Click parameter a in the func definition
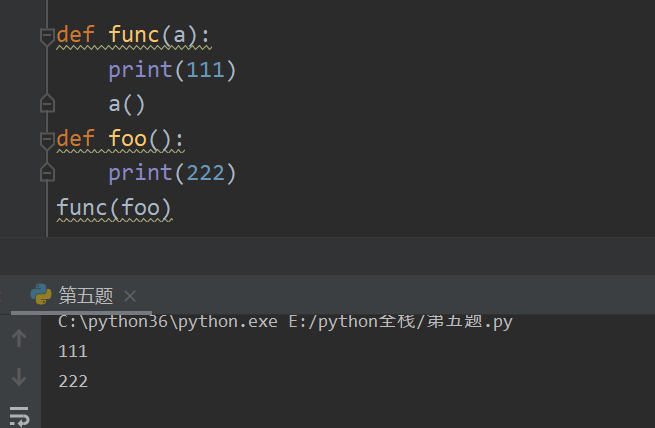 pos(180,36)
